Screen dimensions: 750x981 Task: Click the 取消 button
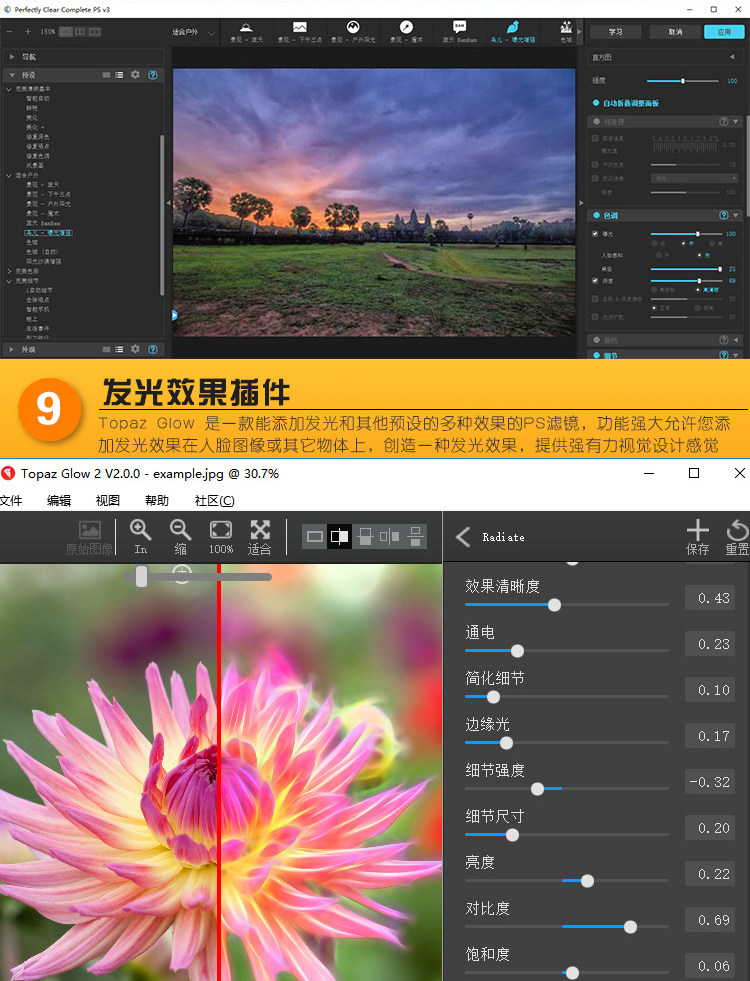coord(675,32)
